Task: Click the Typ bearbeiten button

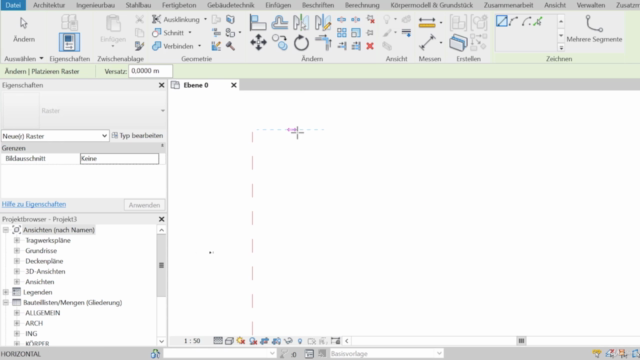Action: tap(138, 136)
